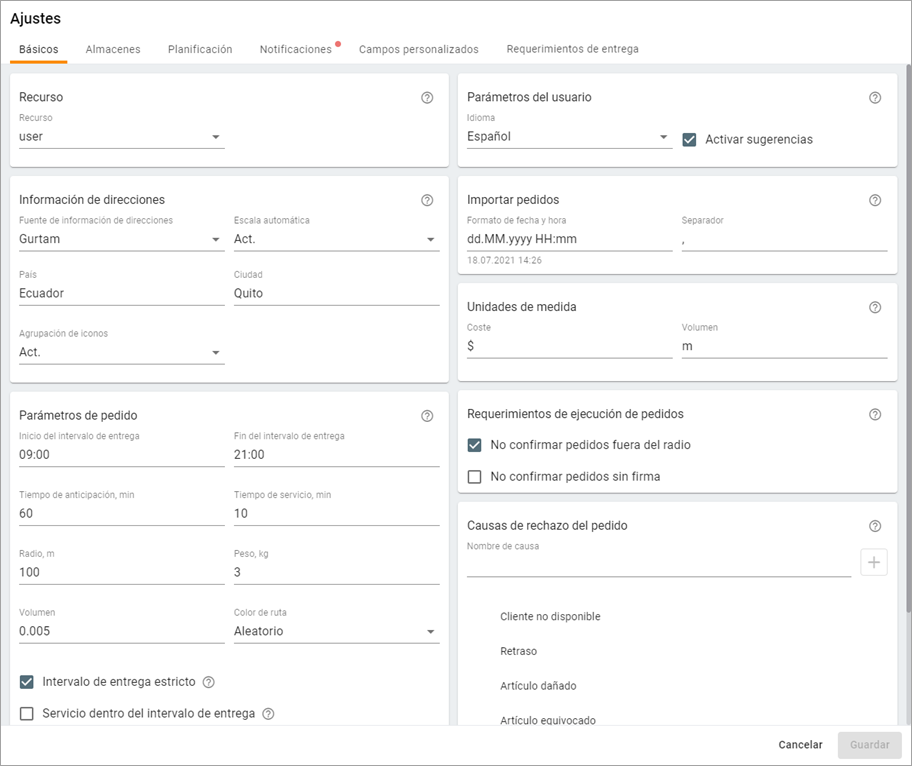
Task: Open the Recurso dropdown showing user
Action: (121, 137)
